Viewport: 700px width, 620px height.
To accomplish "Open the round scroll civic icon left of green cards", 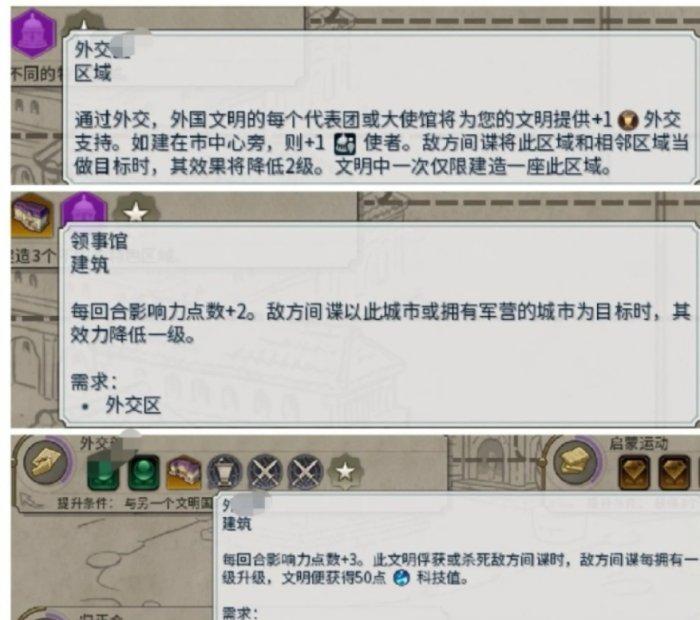I will (x=47, y=462).
